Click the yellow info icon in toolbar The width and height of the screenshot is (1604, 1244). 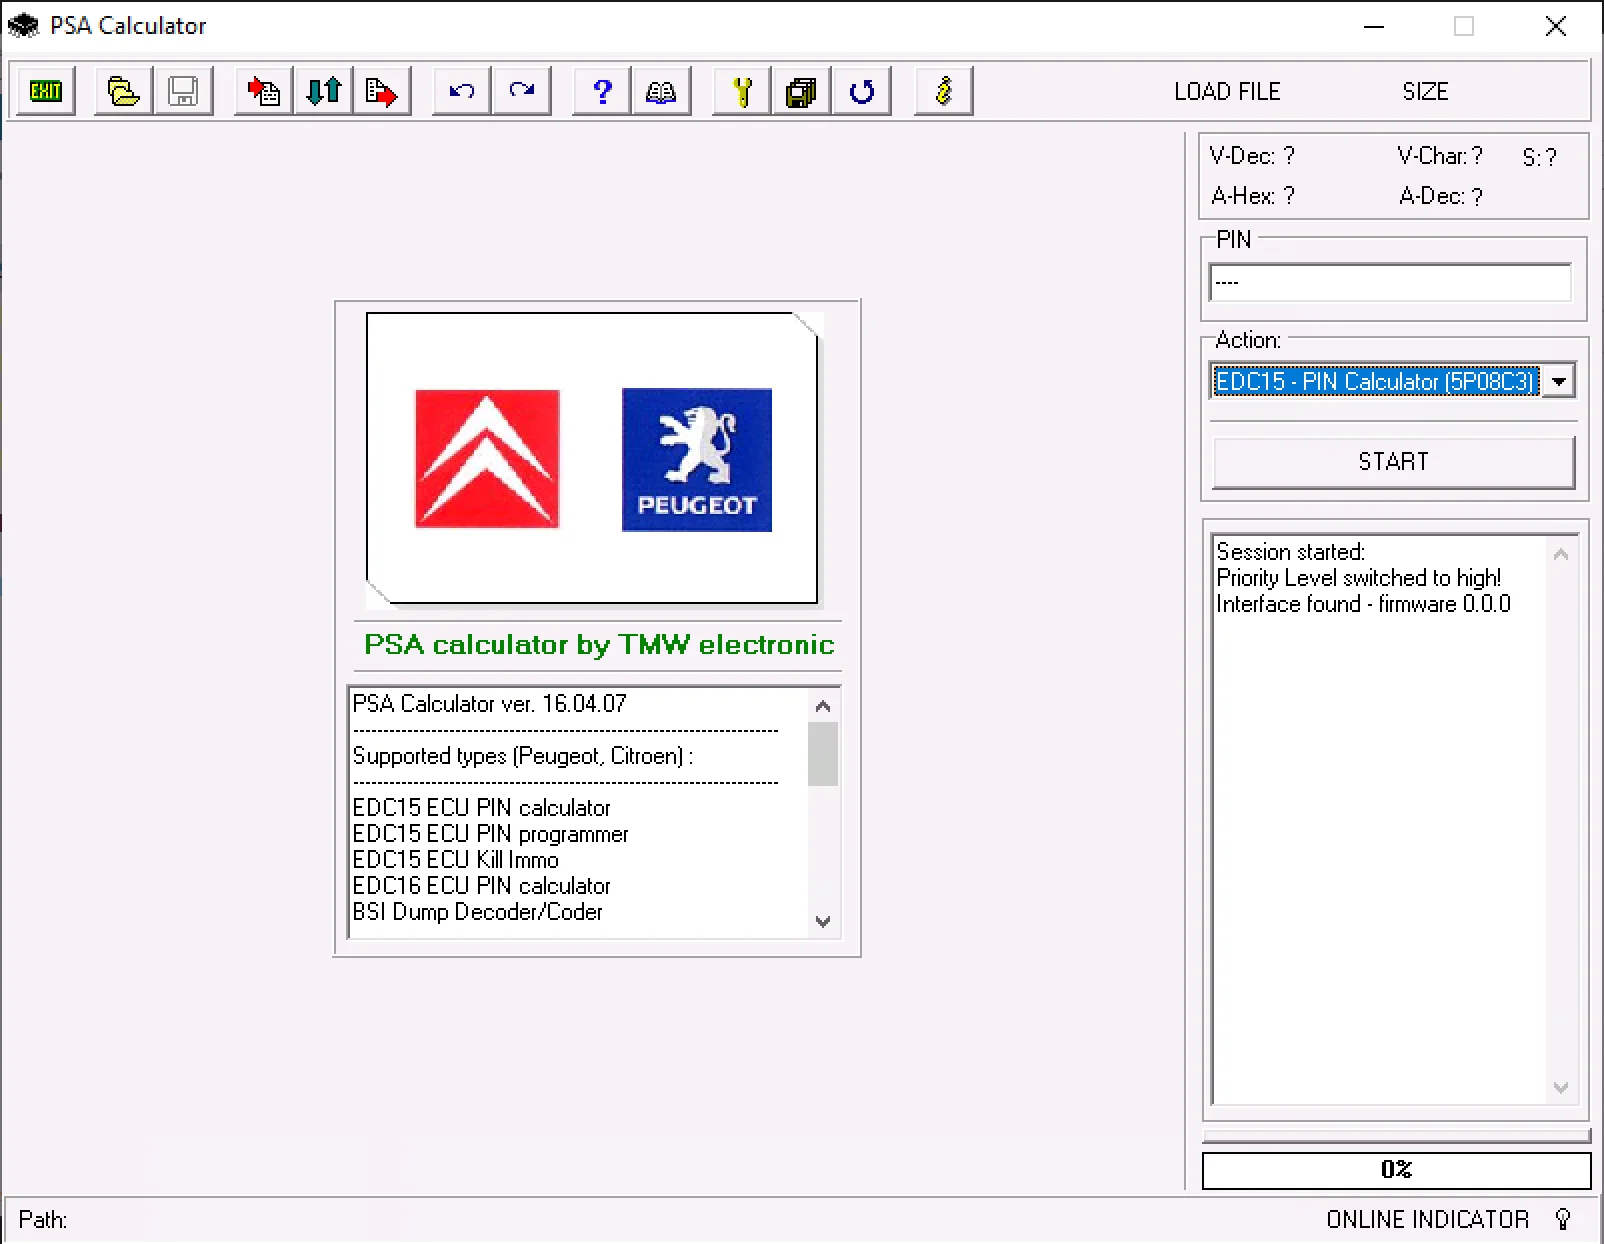(943, 91)
